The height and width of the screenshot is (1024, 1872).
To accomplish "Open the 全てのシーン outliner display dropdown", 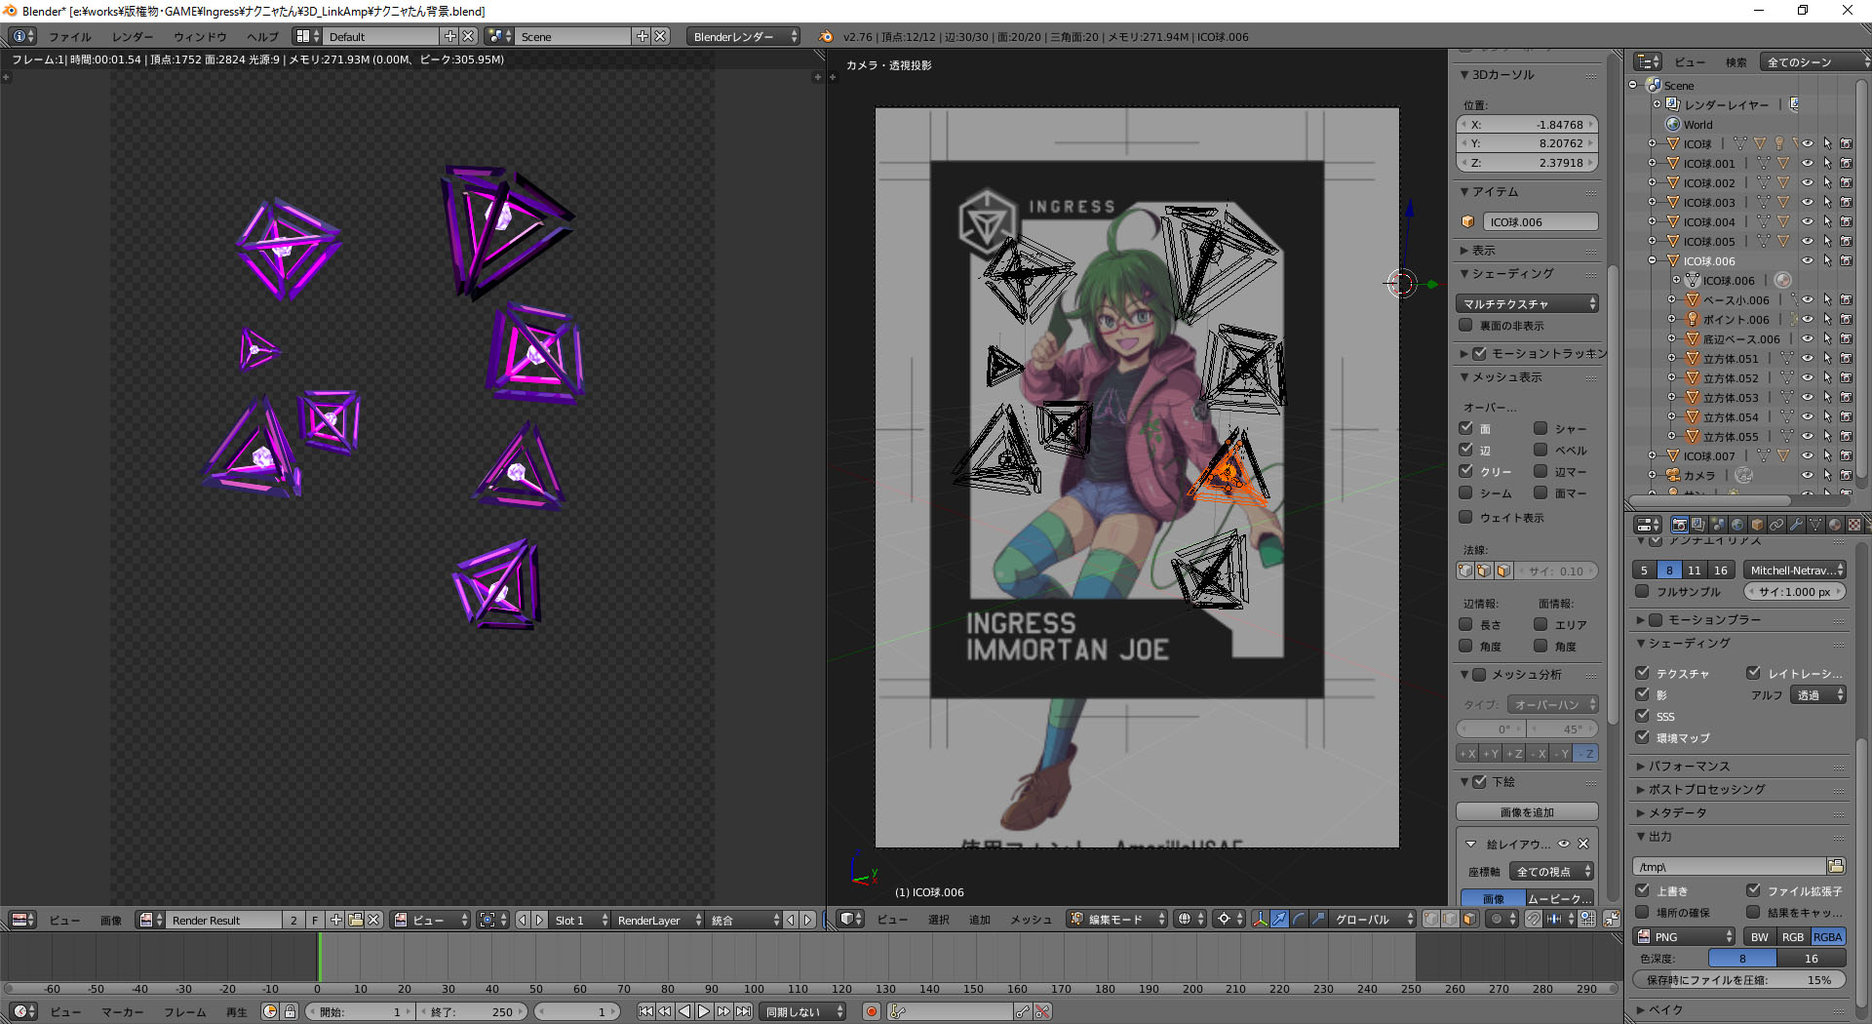I will pos(1814,62).
